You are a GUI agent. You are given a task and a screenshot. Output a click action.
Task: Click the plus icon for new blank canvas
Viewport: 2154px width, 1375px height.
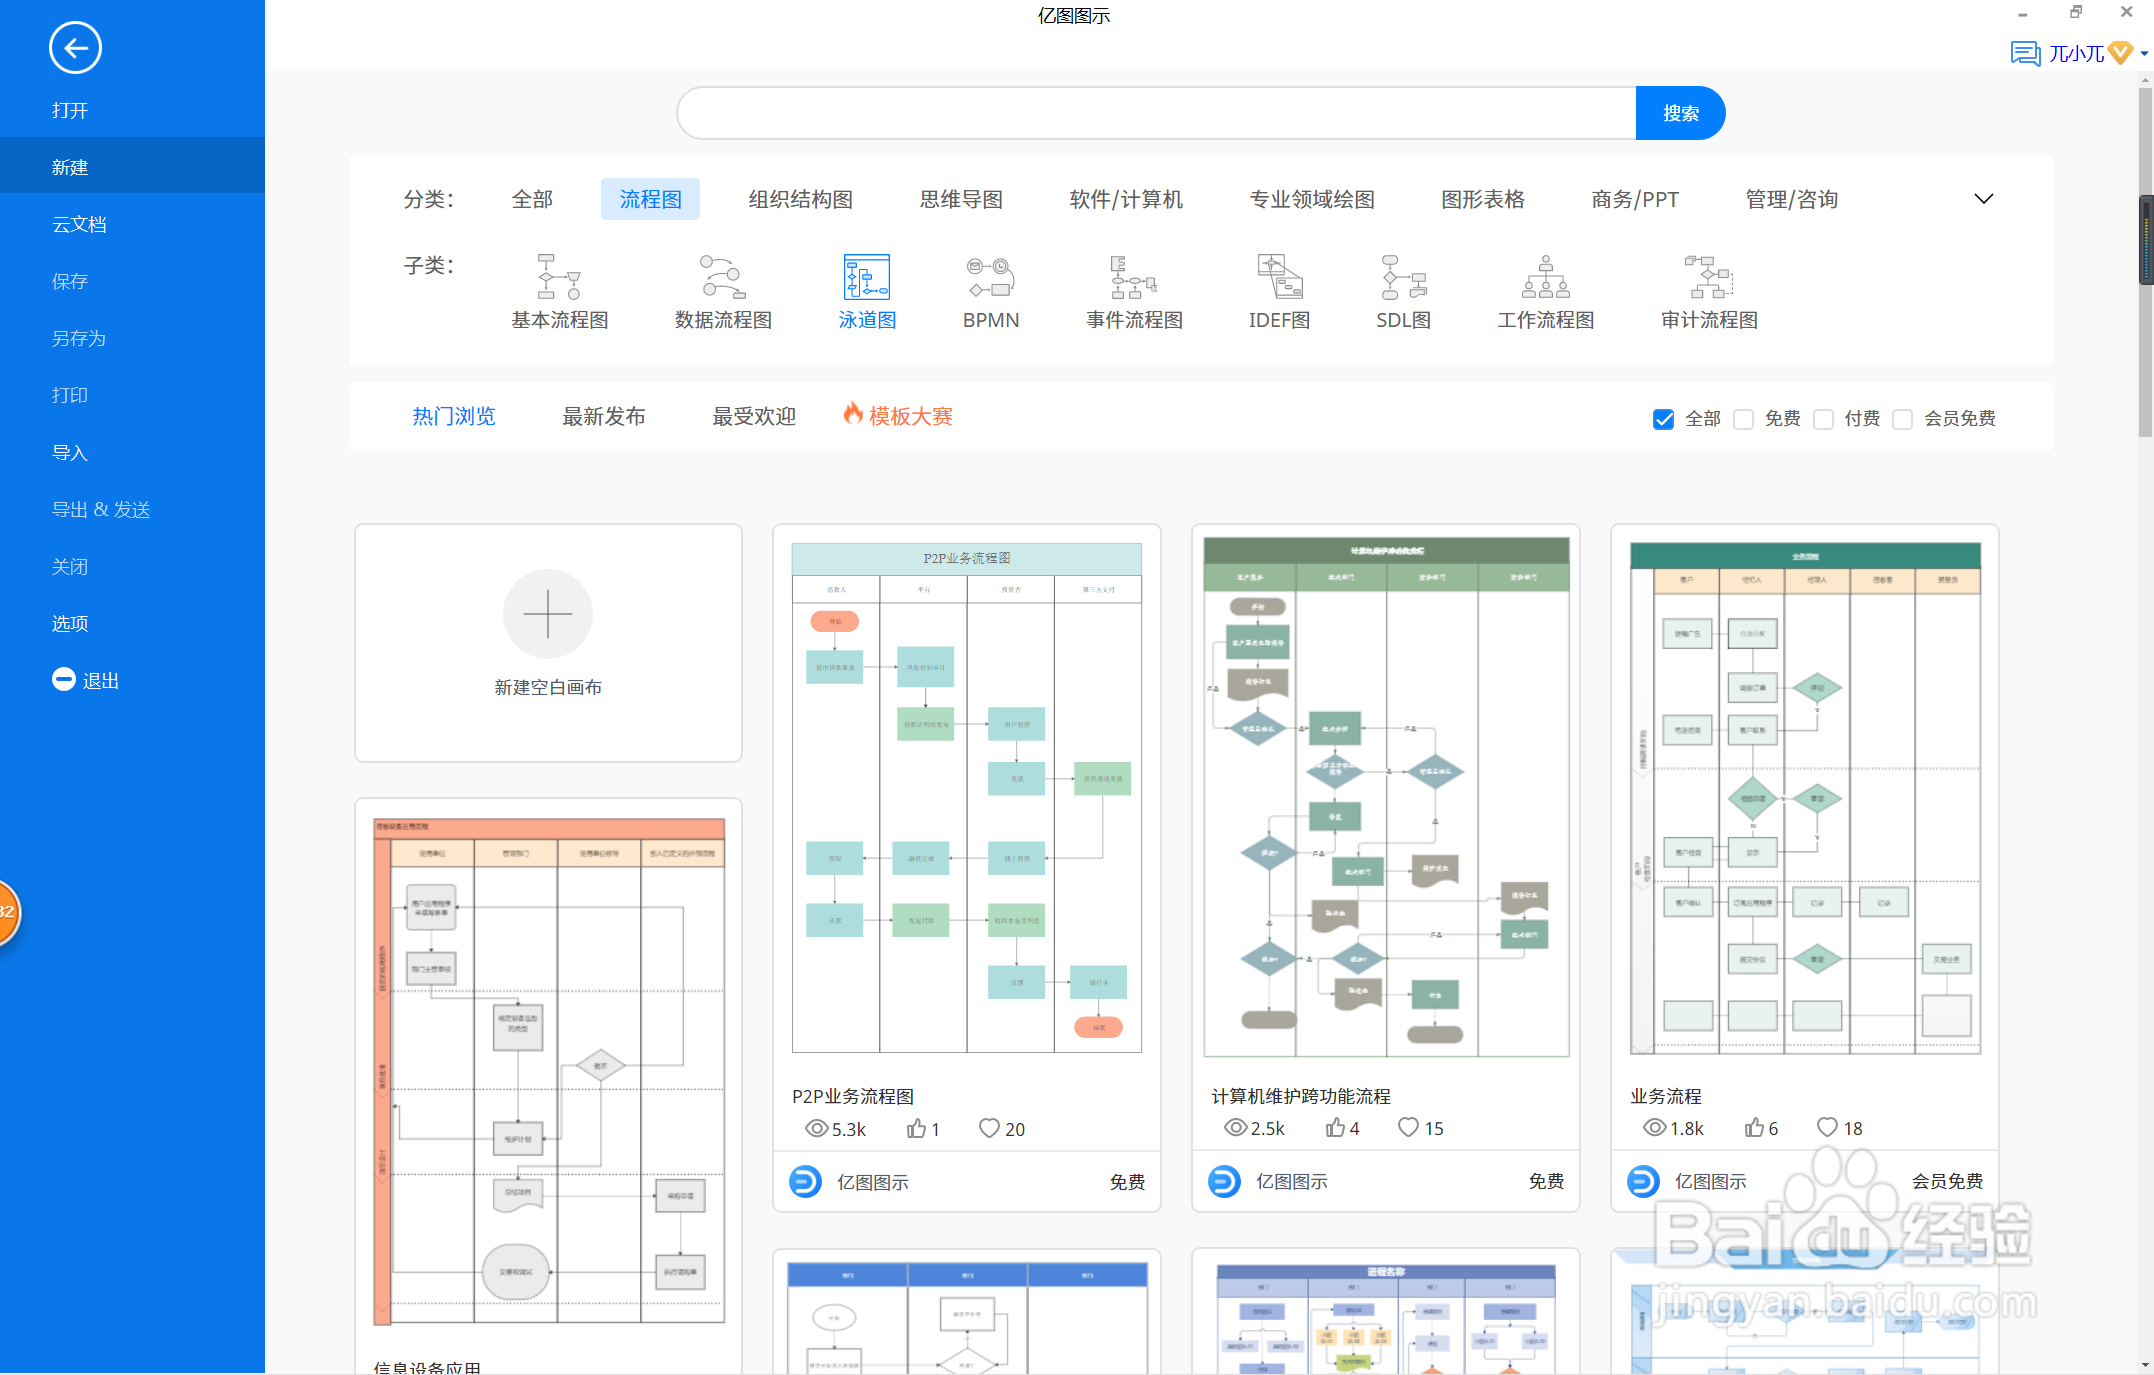(547, 614)
